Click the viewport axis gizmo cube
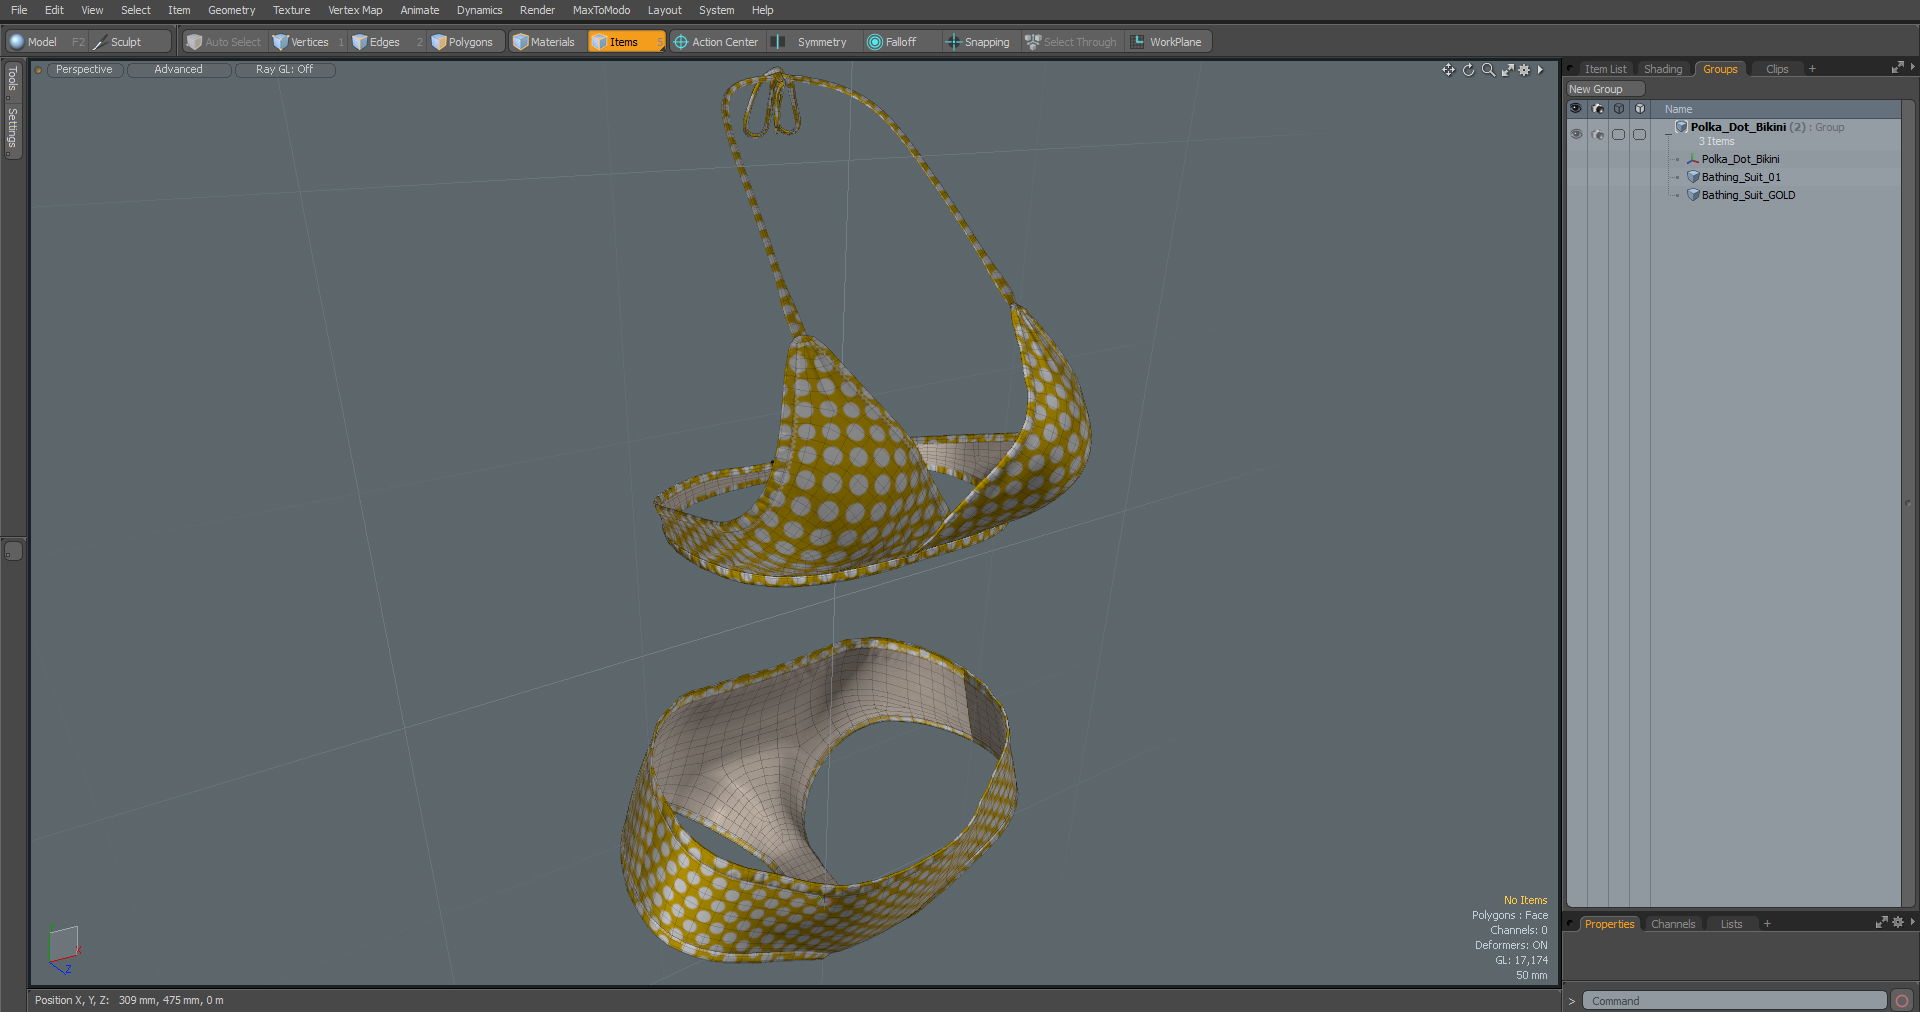Screen dimensions: 1920x1012 point(64,948)
